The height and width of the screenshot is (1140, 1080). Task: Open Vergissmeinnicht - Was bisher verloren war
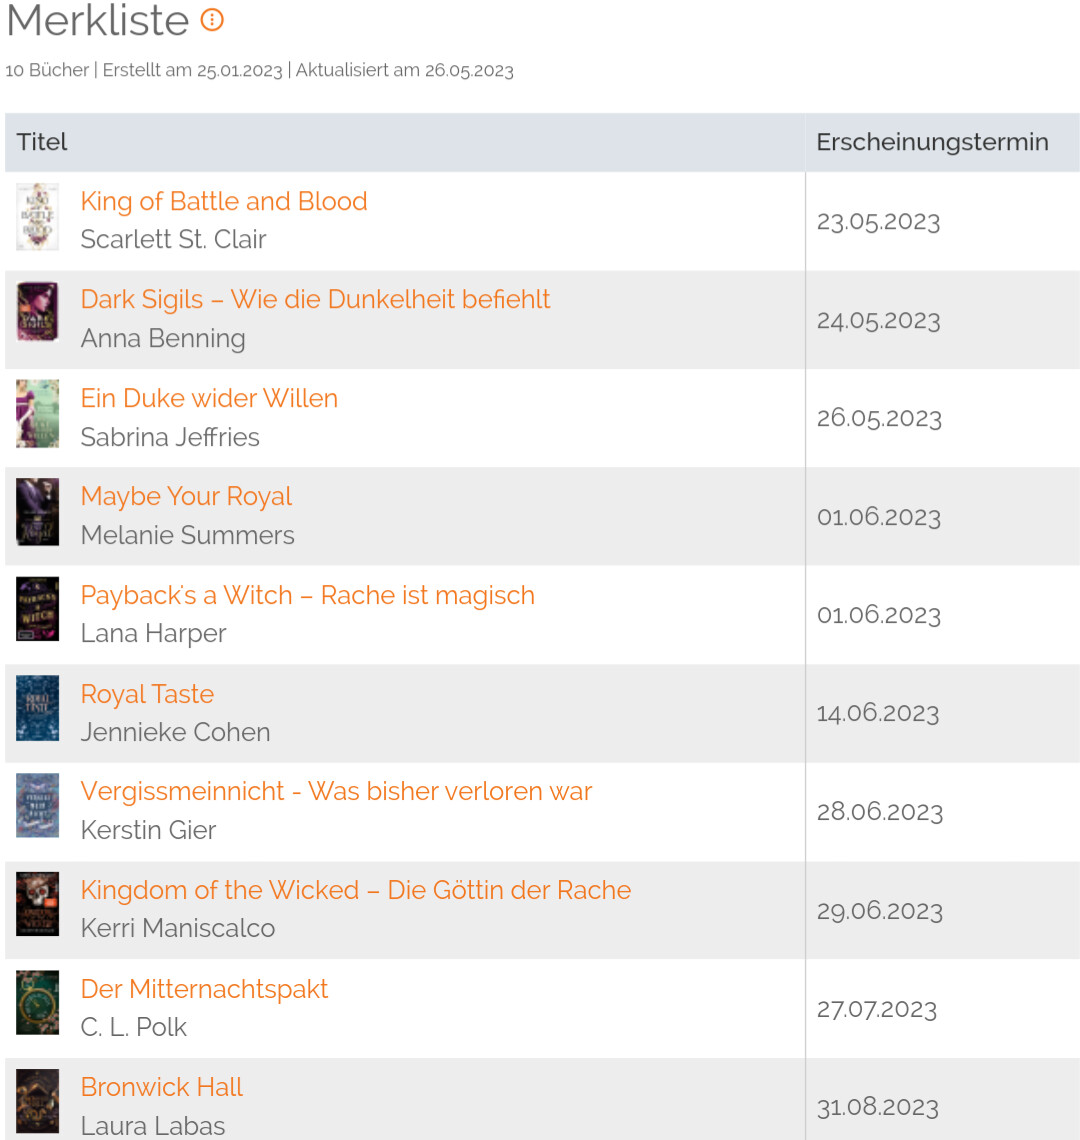(337, 791)
